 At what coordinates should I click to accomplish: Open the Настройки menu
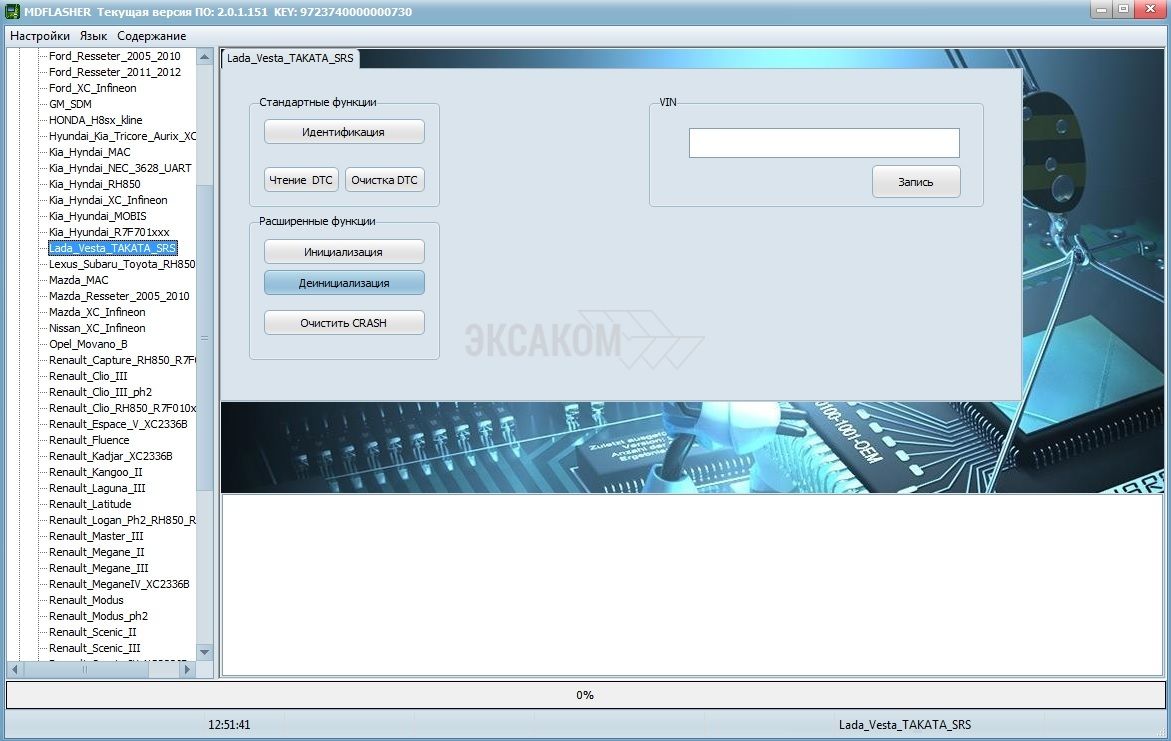click(x=40, y=36)
